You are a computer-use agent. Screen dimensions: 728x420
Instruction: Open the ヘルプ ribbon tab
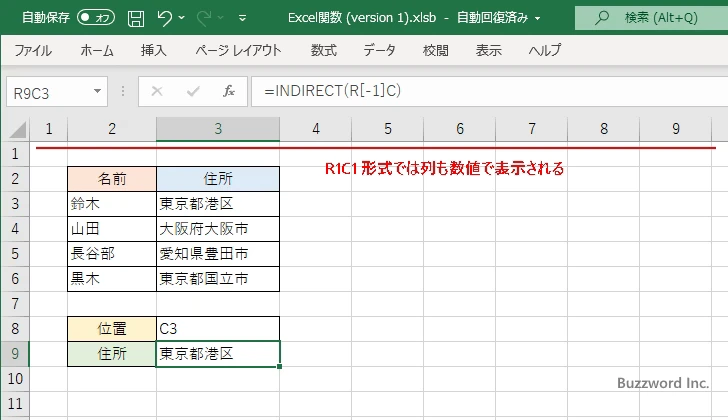point(545,50)
